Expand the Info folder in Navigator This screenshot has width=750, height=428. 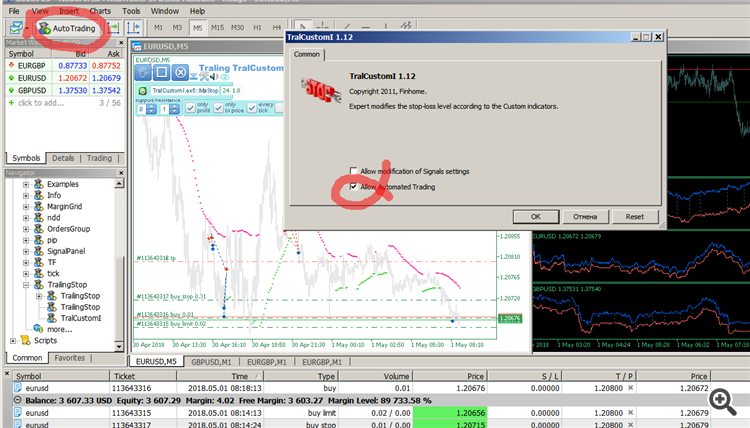(26, 195)
